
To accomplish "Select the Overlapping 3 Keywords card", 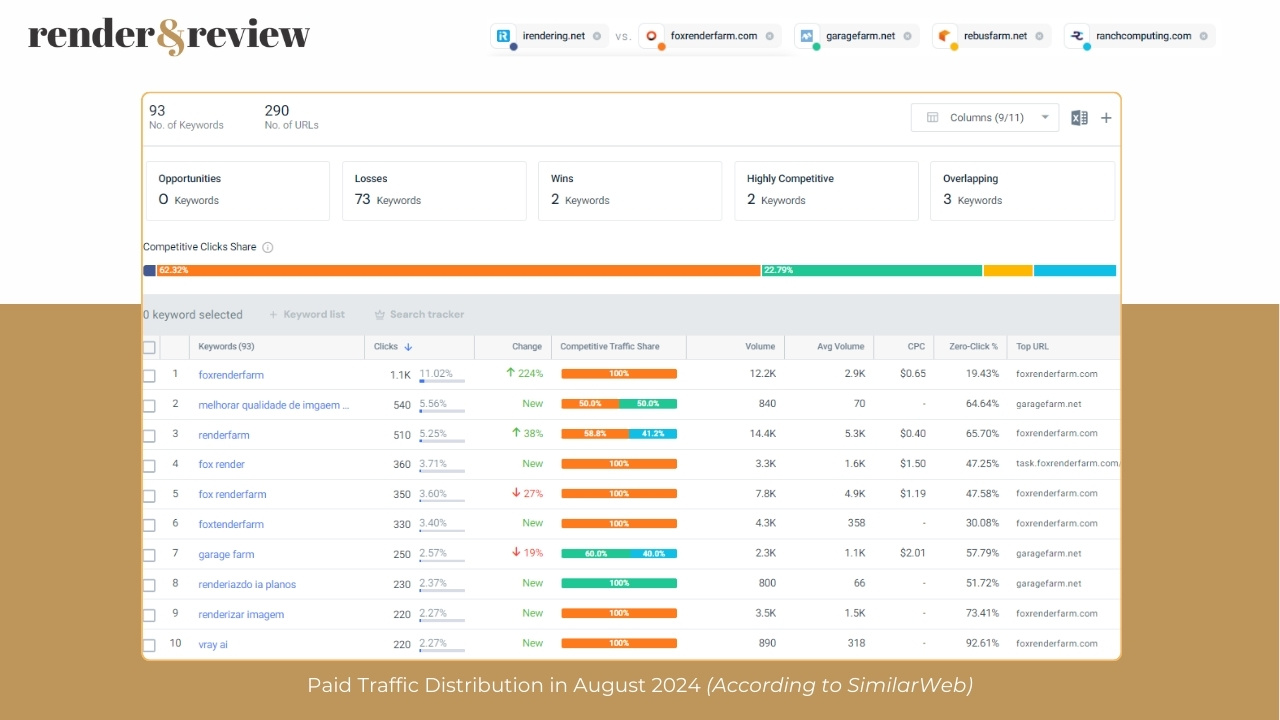I will point(1022,190).
